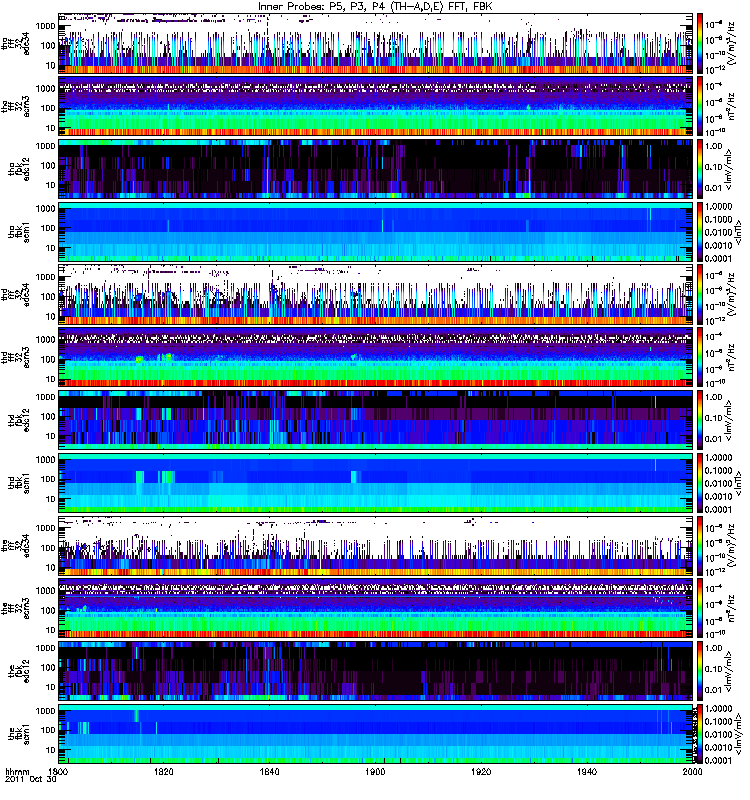Click the thd fbk scm1 spectrogram panel
The height and width of the screenshot is (800, 750).
(x=376, y=483)
